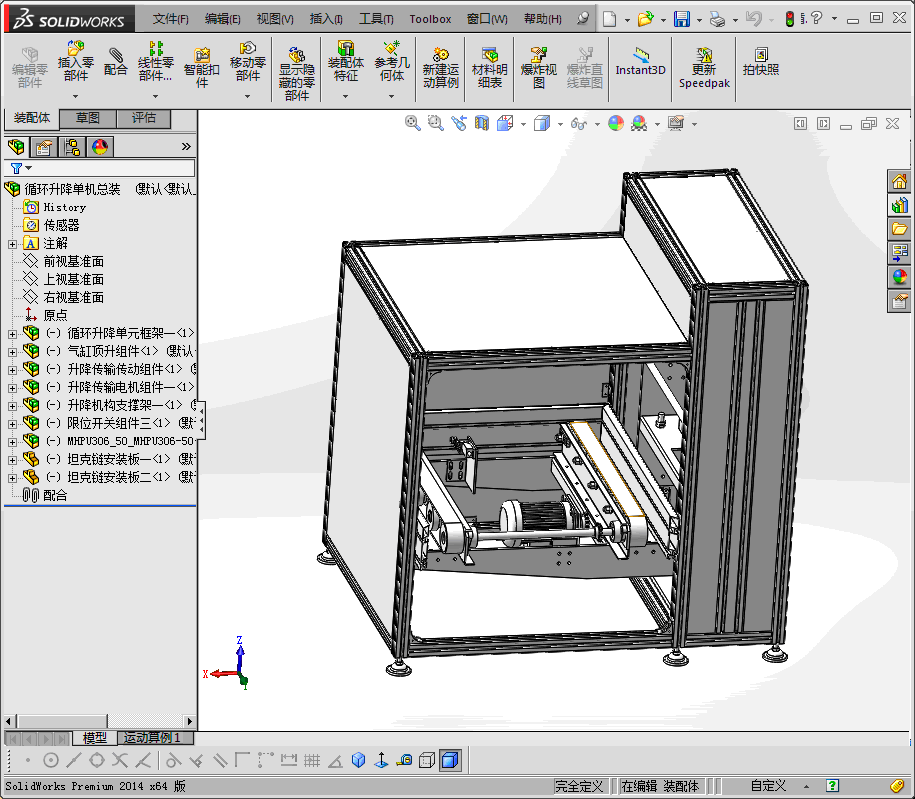
Task: Open the DisplayManager color-ball tab
Action: click(99, 147)
